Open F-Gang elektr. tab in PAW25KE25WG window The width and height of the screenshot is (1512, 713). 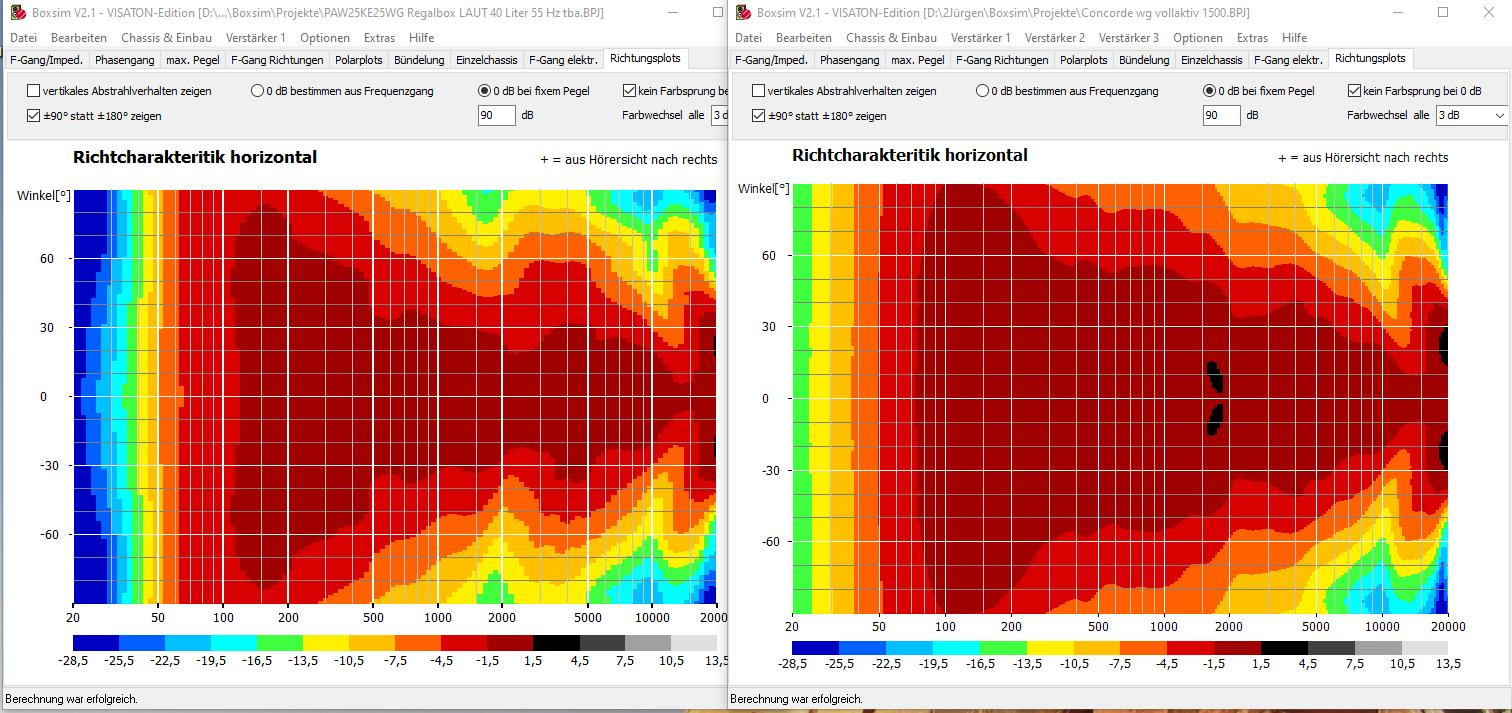coord(563,60)
